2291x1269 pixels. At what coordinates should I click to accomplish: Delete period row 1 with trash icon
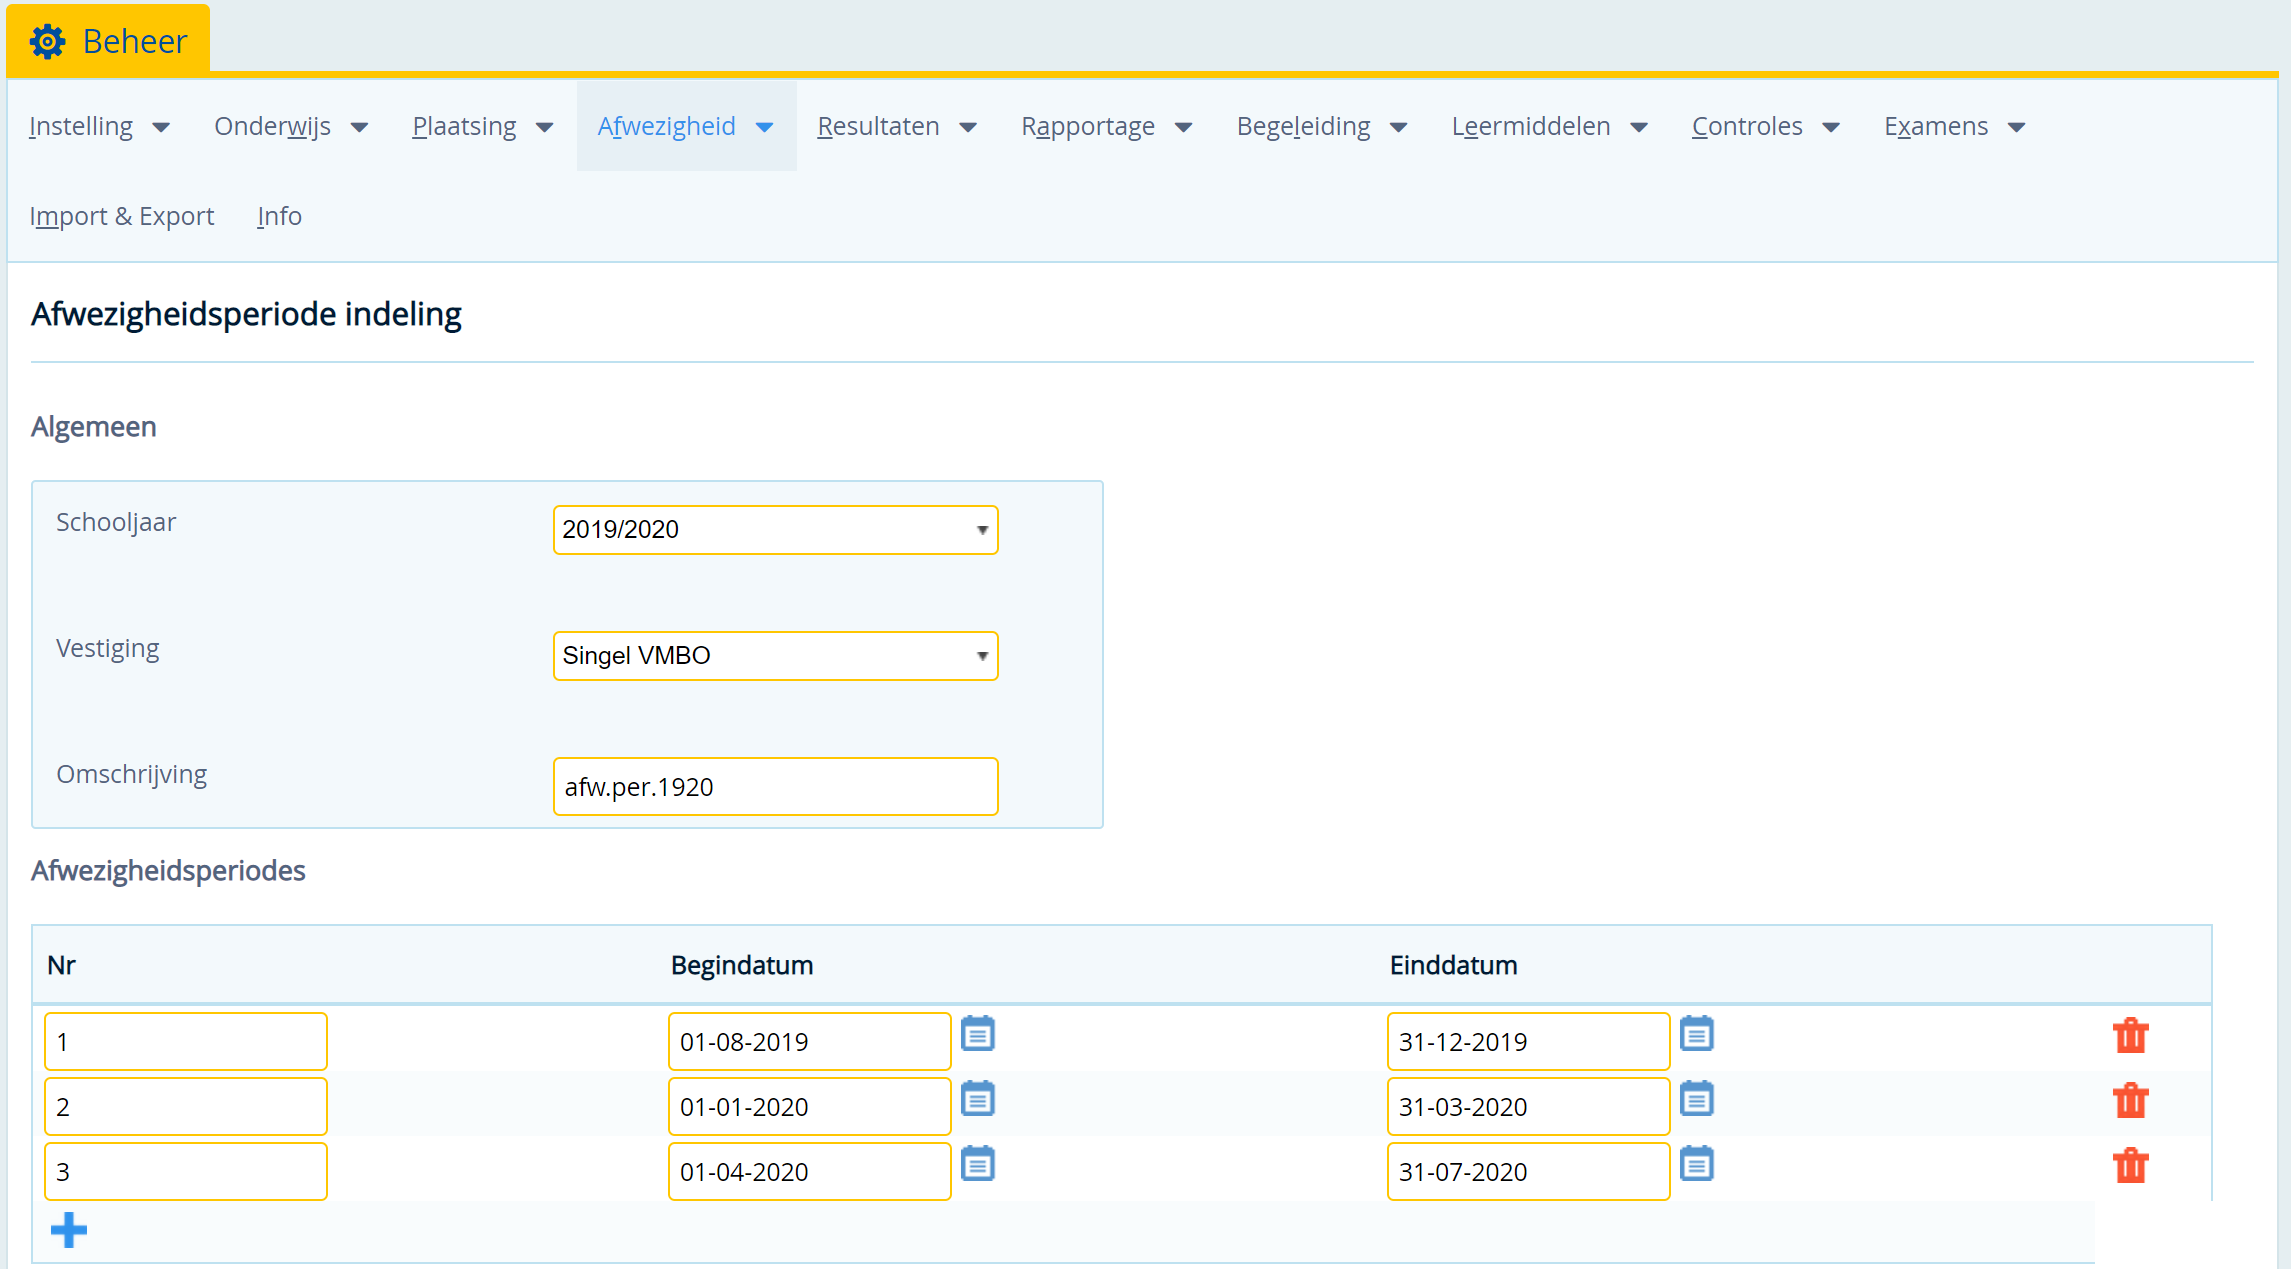click(2130, 1035)
